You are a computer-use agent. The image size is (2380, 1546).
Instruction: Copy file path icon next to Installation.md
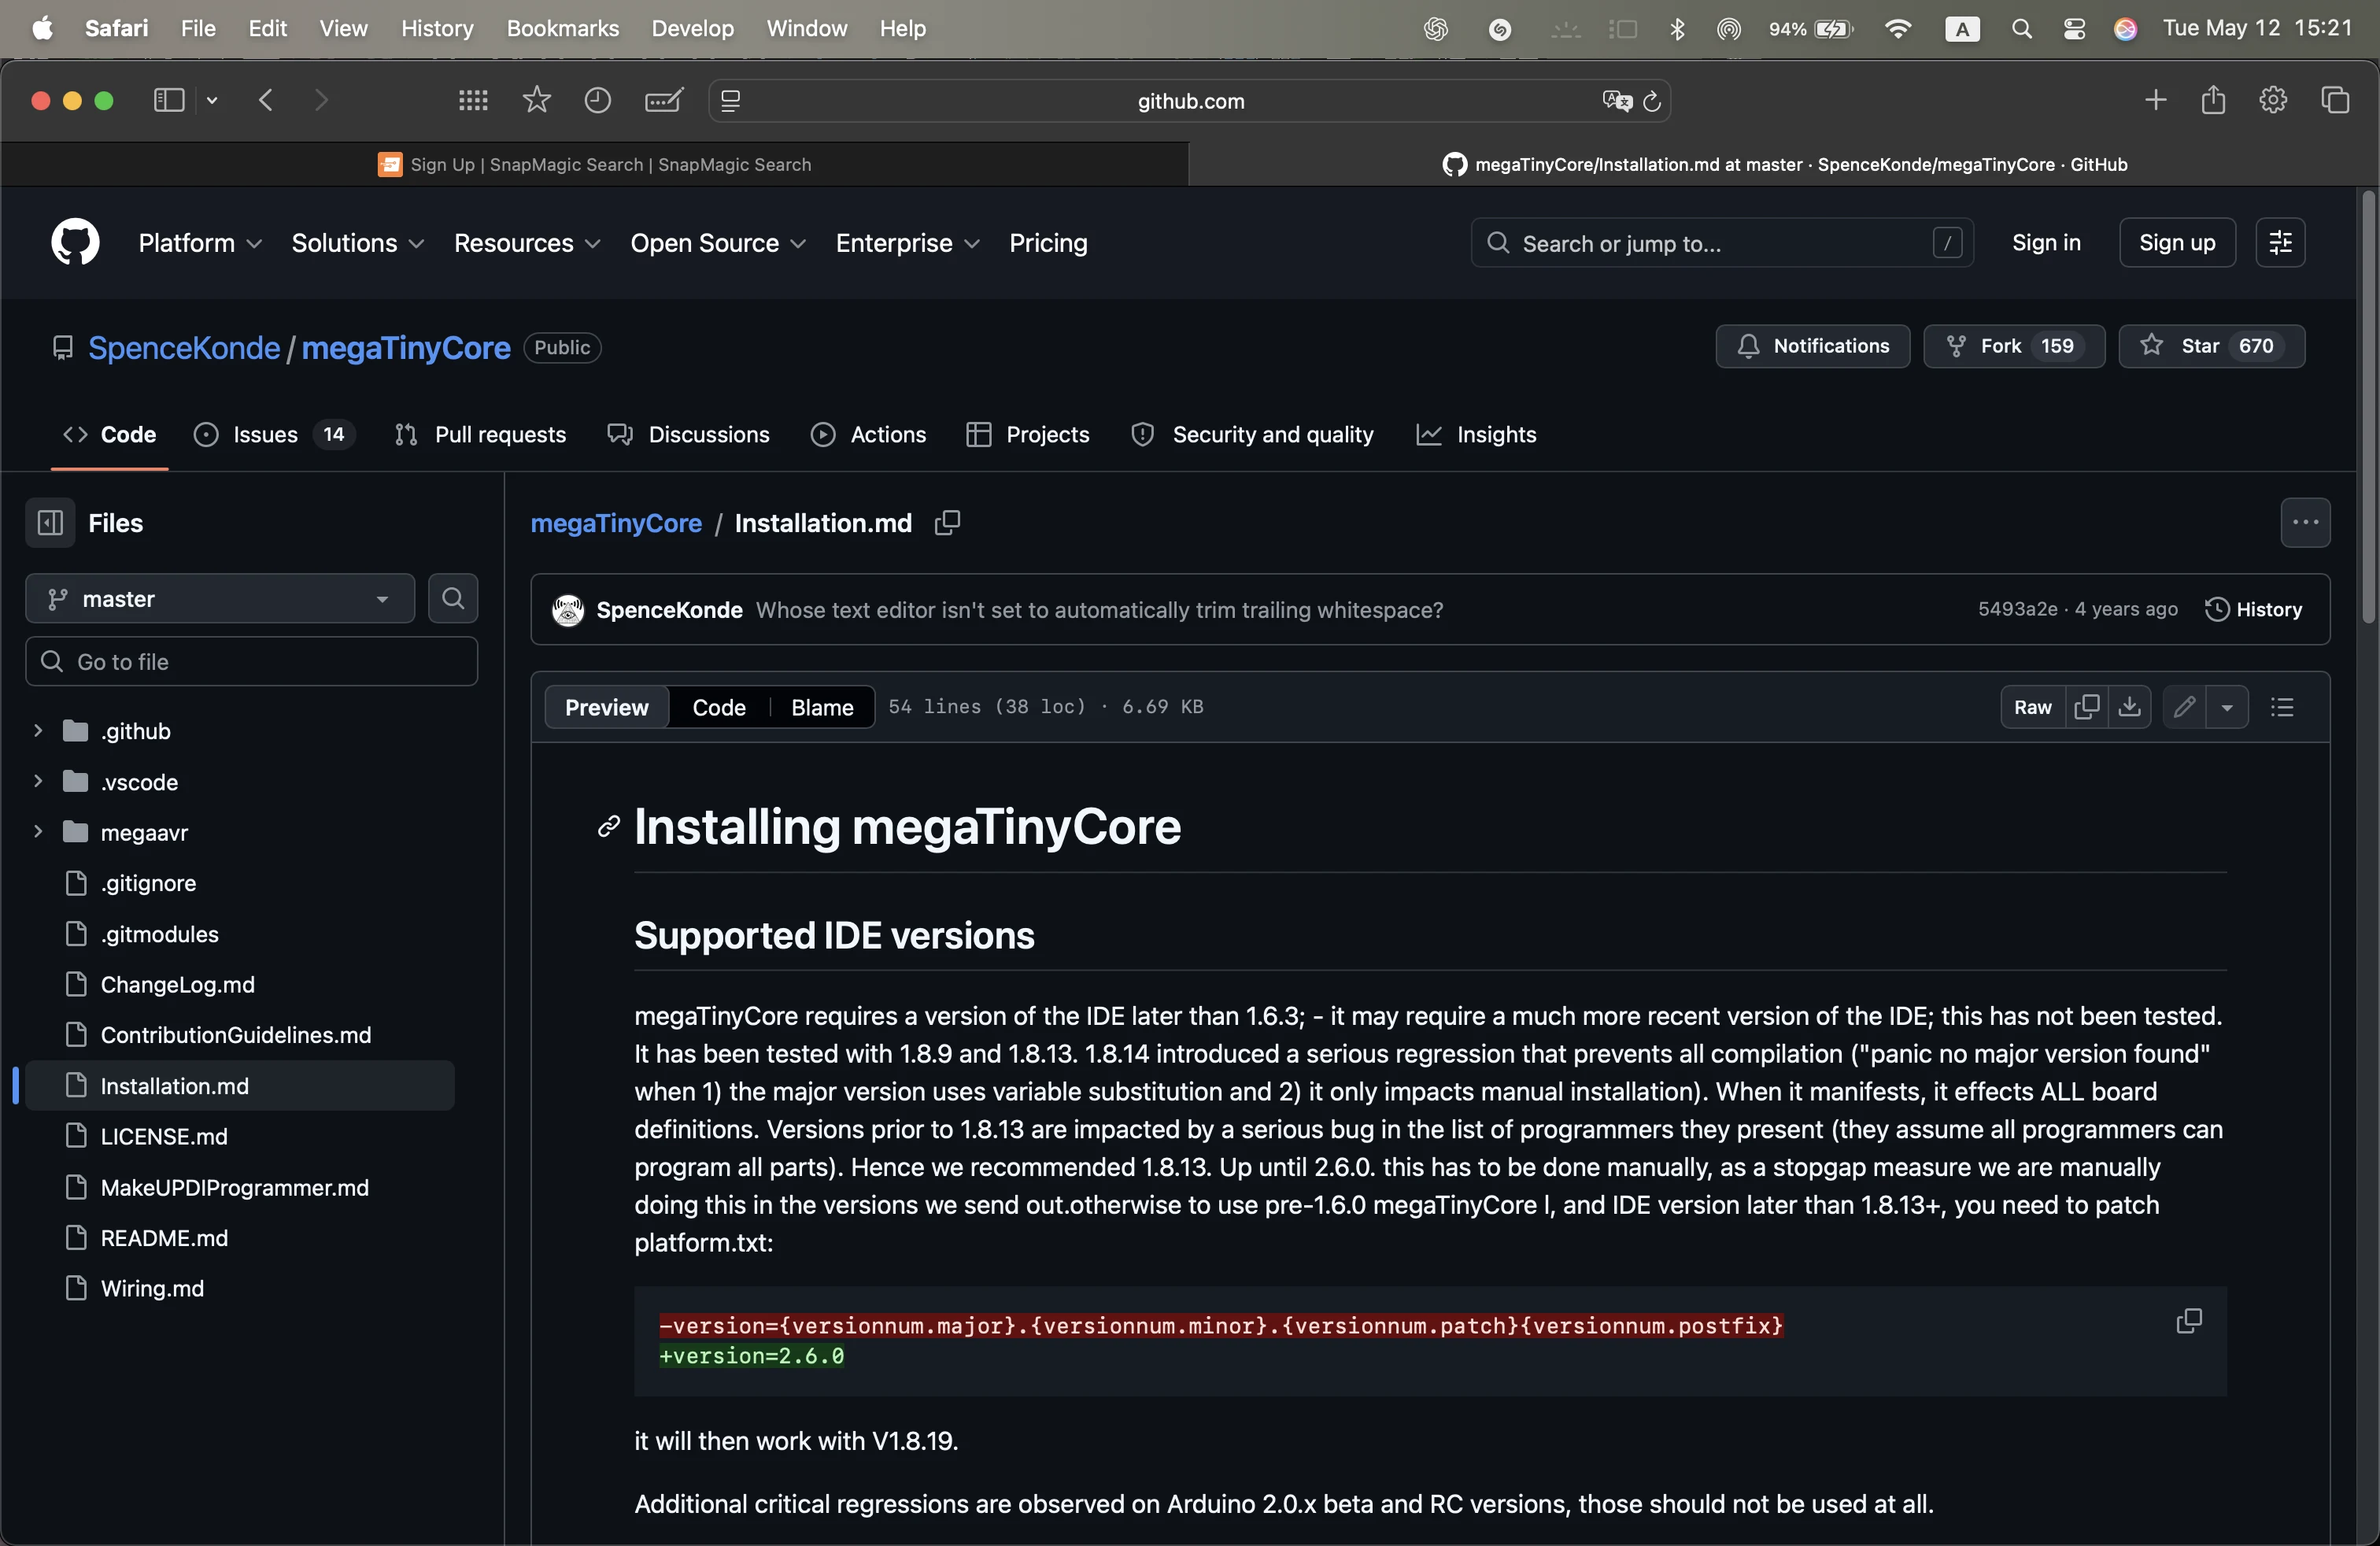[947, 523]
